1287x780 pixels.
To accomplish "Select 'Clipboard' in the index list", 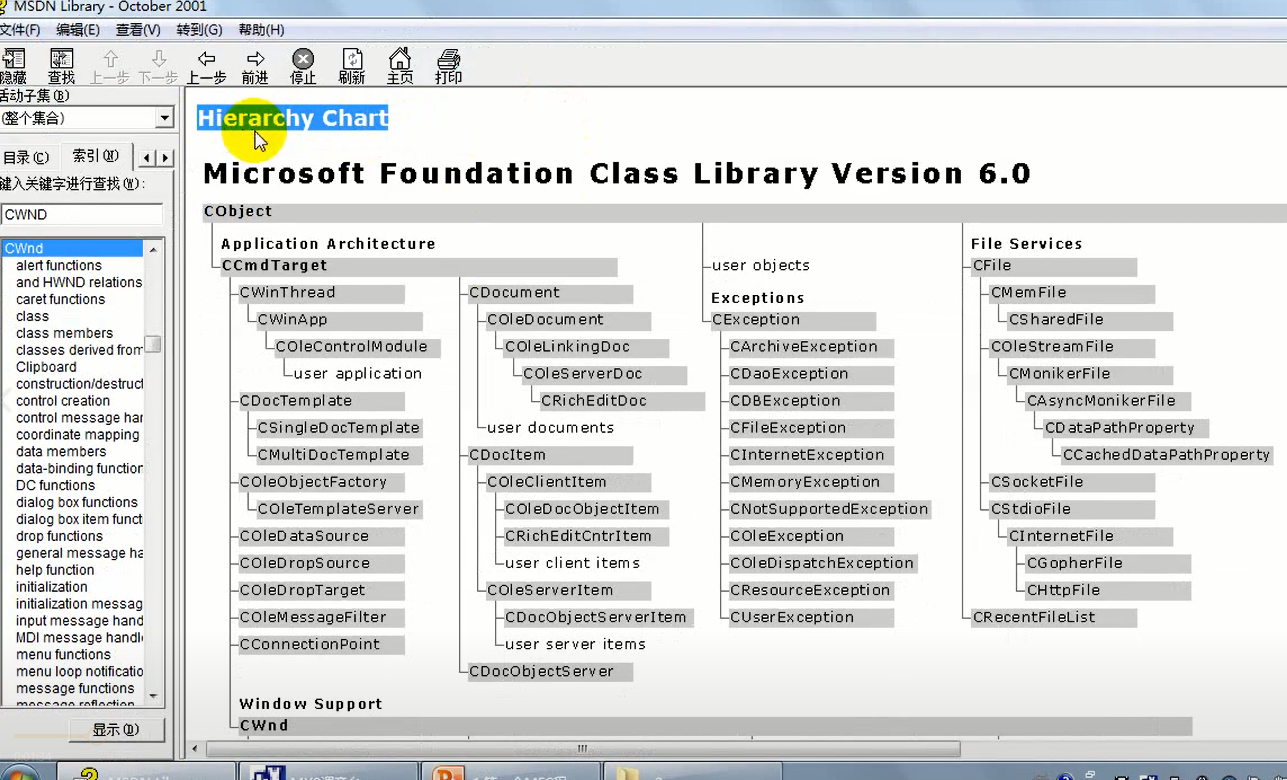I will [x=46, y=367].
